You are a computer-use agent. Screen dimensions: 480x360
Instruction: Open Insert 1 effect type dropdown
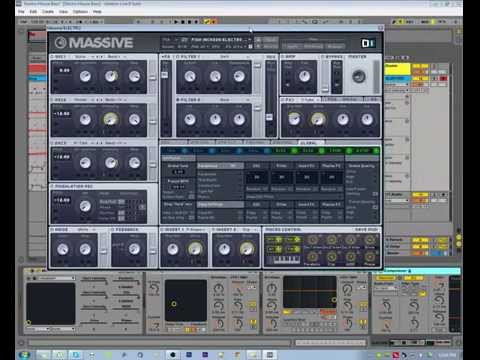point(195,230)
